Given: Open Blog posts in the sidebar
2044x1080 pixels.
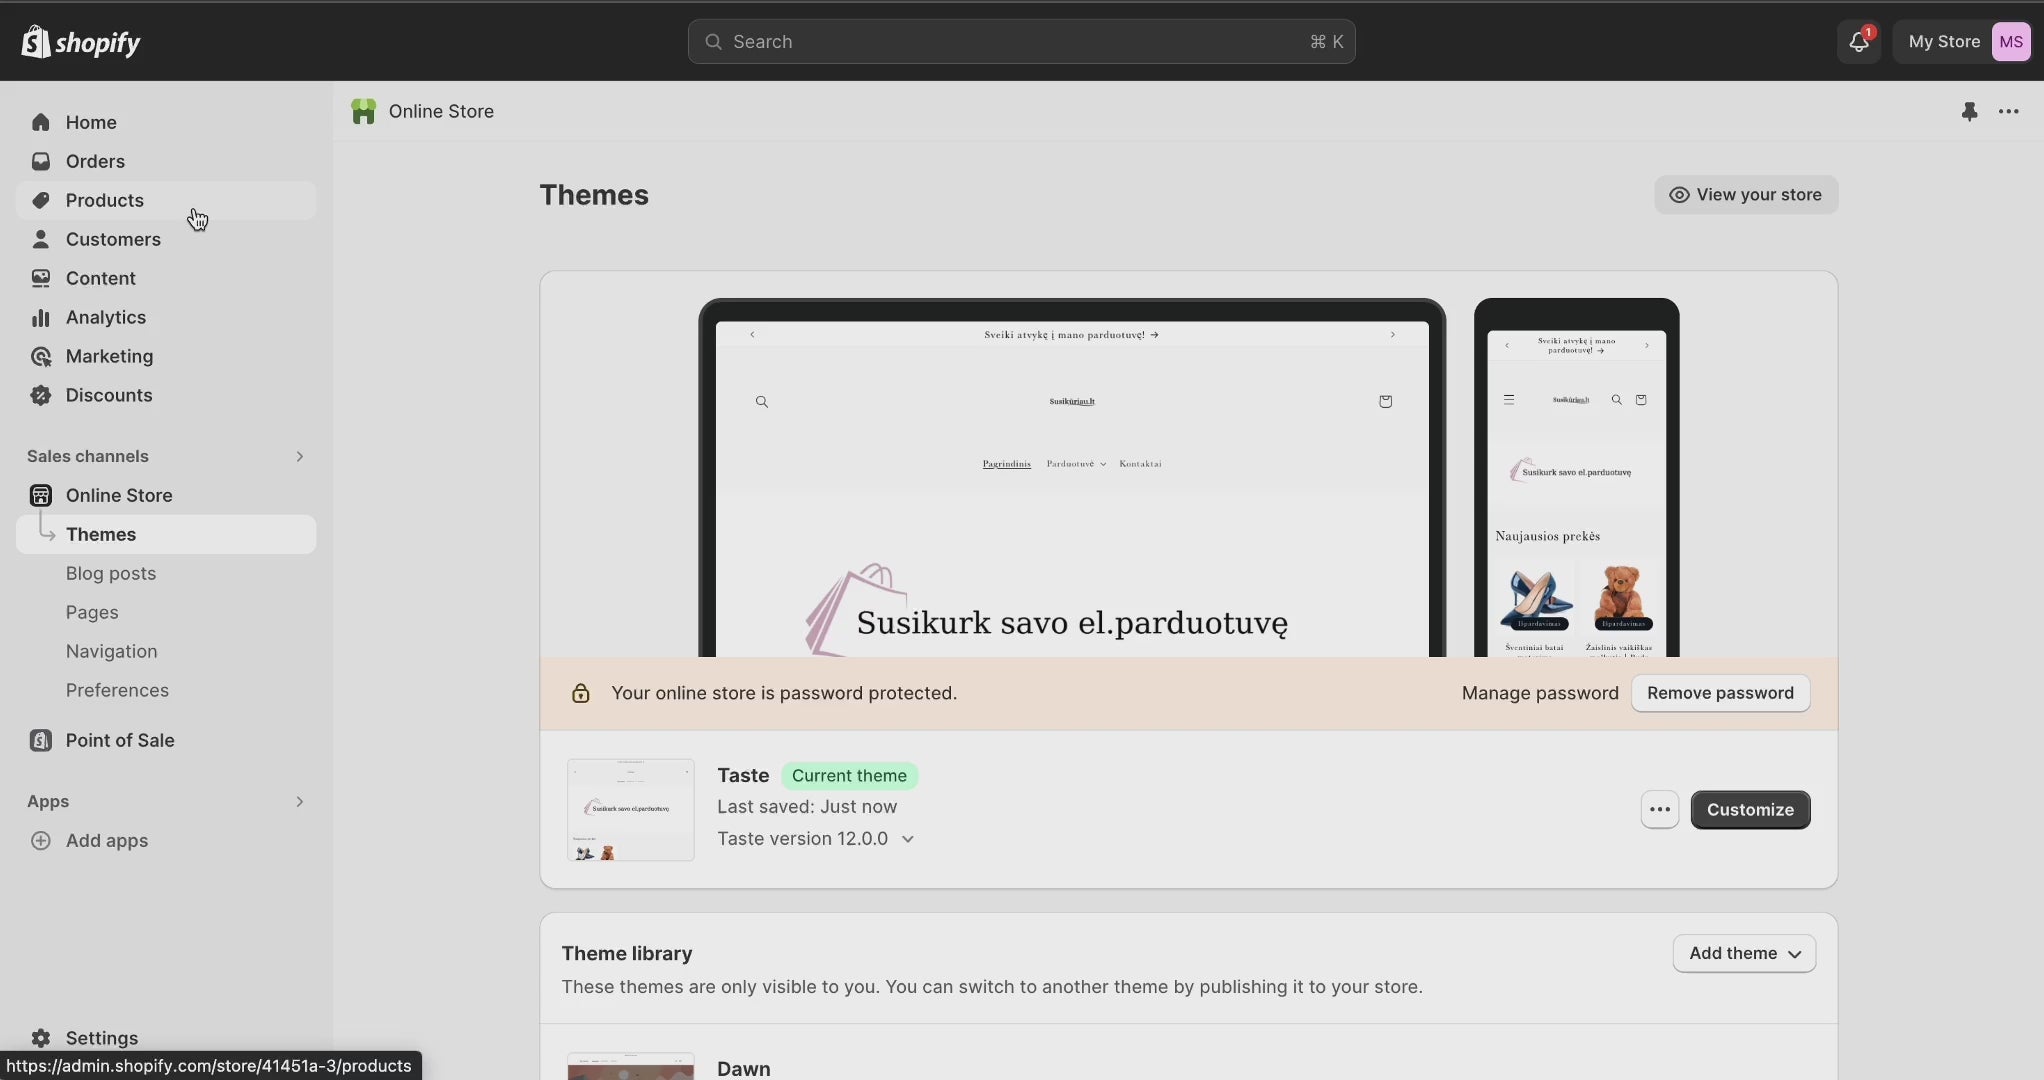Looking at the screenshot, I should pos(110,574).
